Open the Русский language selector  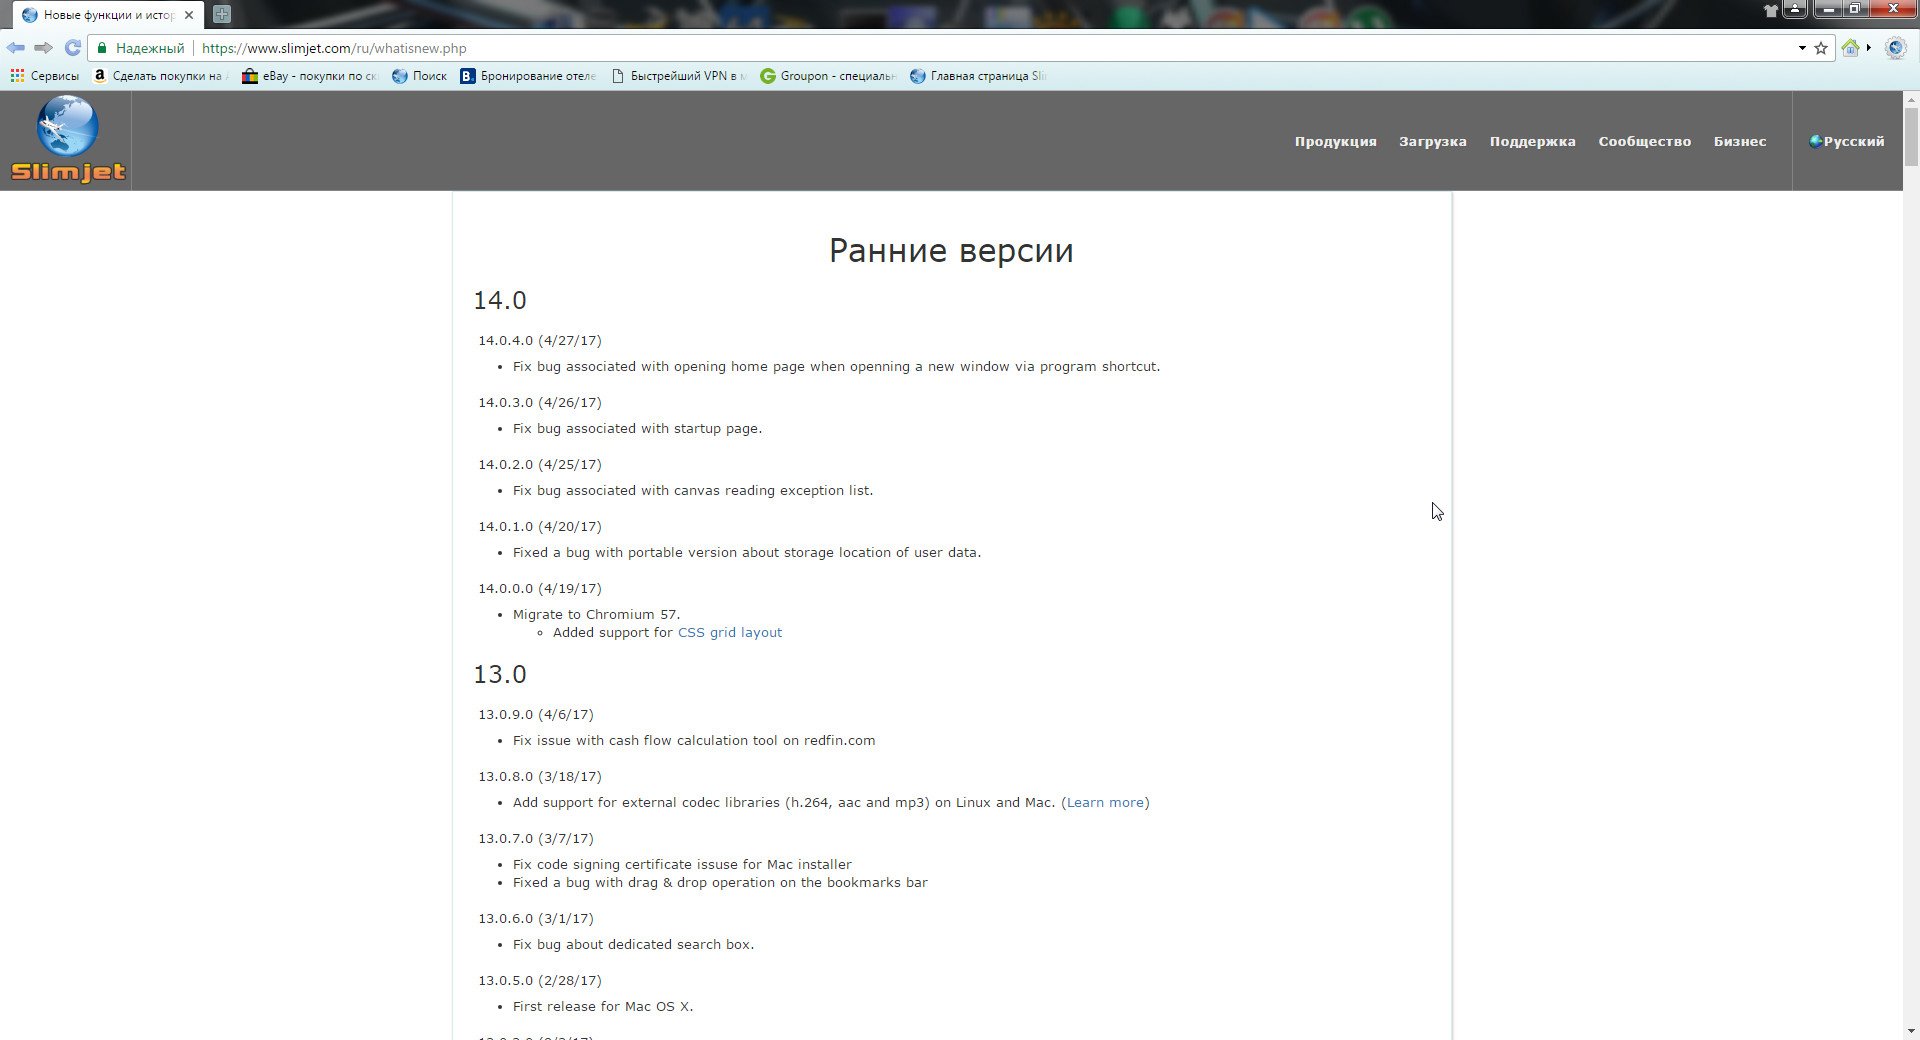pyautogui.click(x=1847, y=141)
